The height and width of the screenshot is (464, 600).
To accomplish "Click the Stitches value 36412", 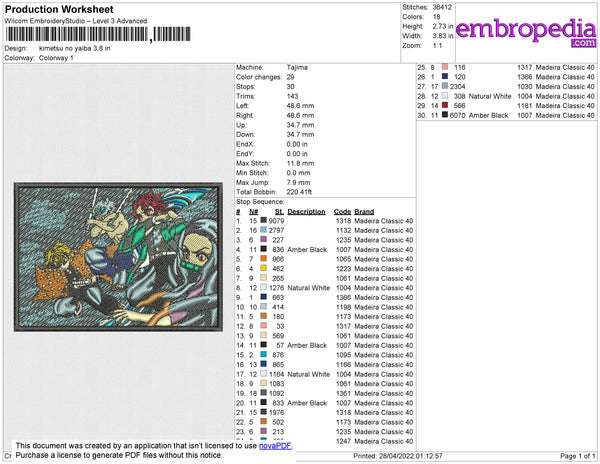I will pos(442,7).
